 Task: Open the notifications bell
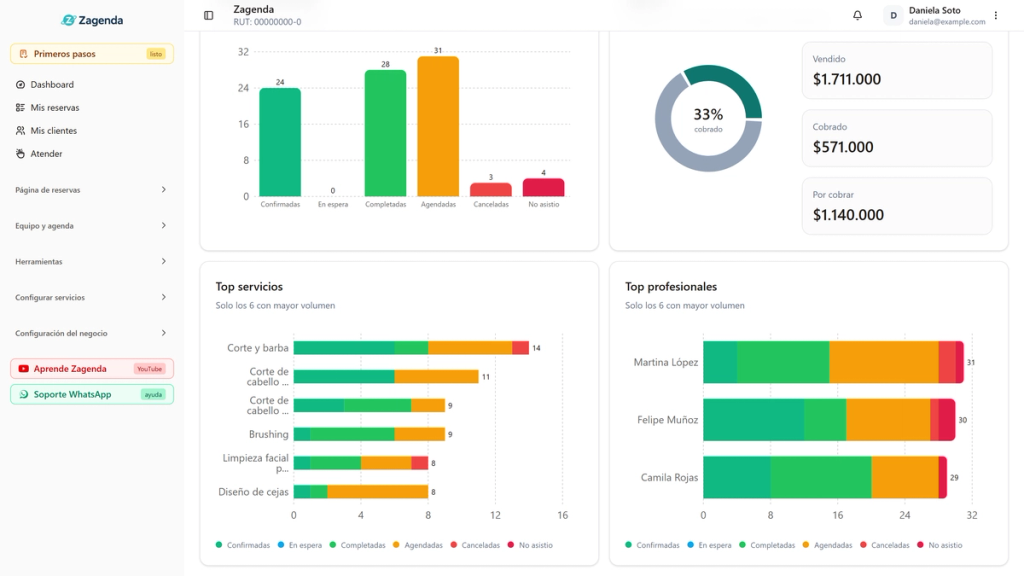tap(857, 15)
